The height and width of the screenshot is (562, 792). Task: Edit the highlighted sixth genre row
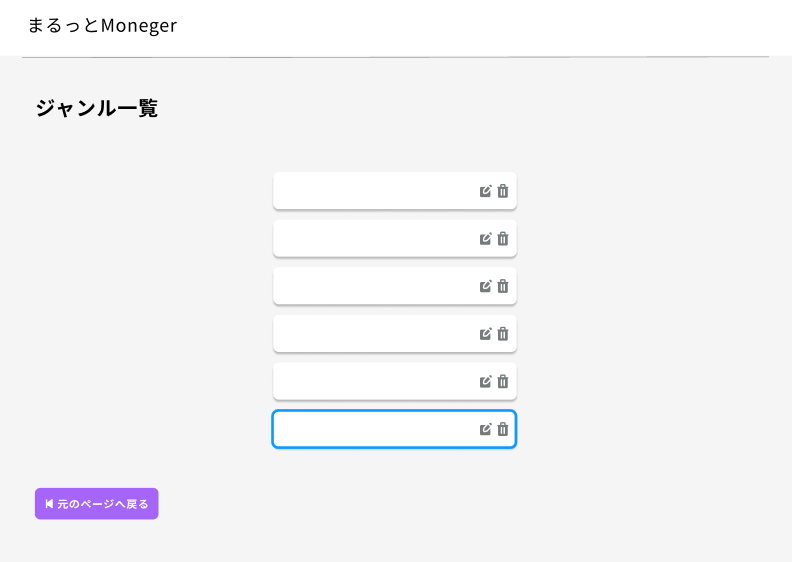(x=485, y=429)
